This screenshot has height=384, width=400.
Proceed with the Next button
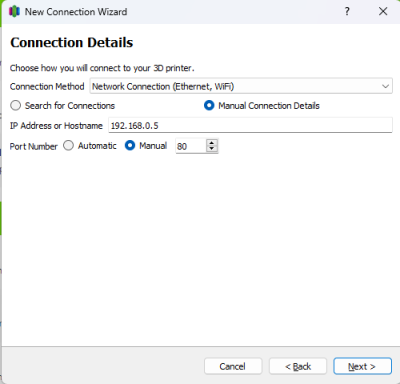(362, 366)
